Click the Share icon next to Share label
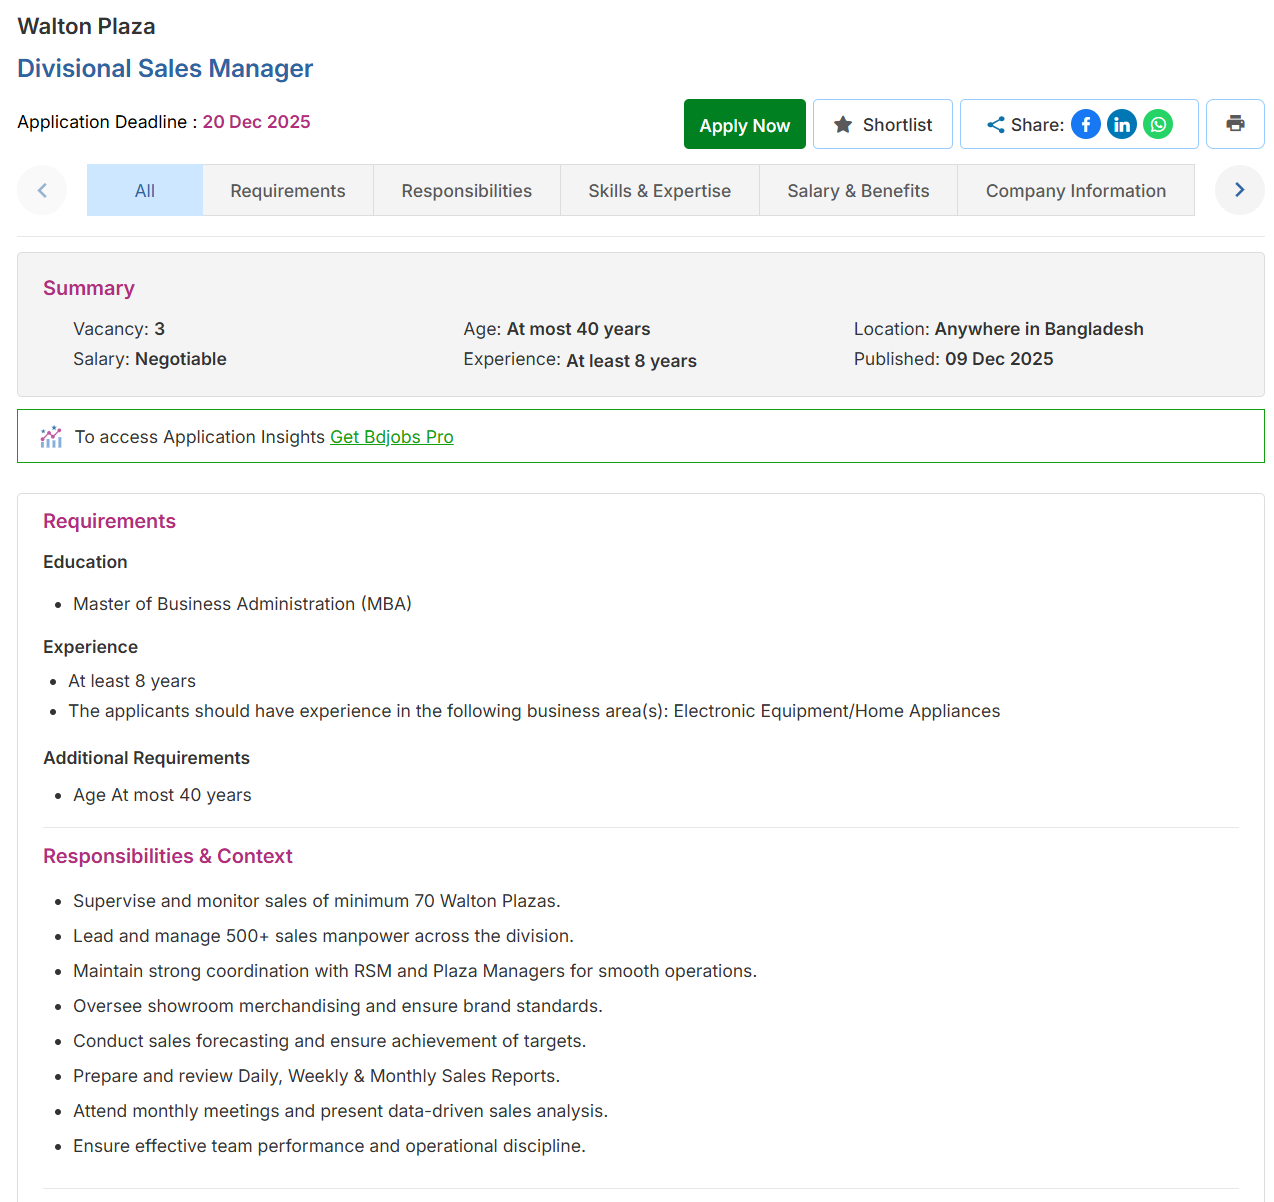 tap(995, 124)
